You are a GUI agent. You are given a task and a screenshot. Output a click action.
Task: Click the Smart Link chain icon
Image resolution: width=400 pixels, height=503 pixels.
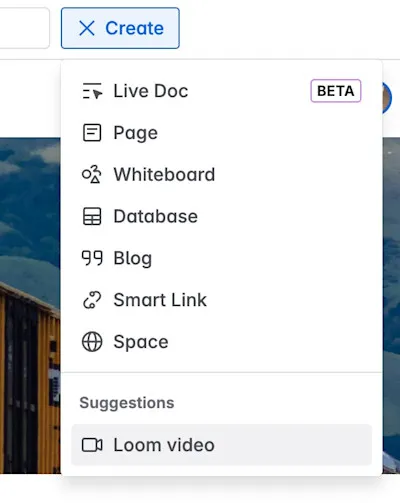click(92, 300)
